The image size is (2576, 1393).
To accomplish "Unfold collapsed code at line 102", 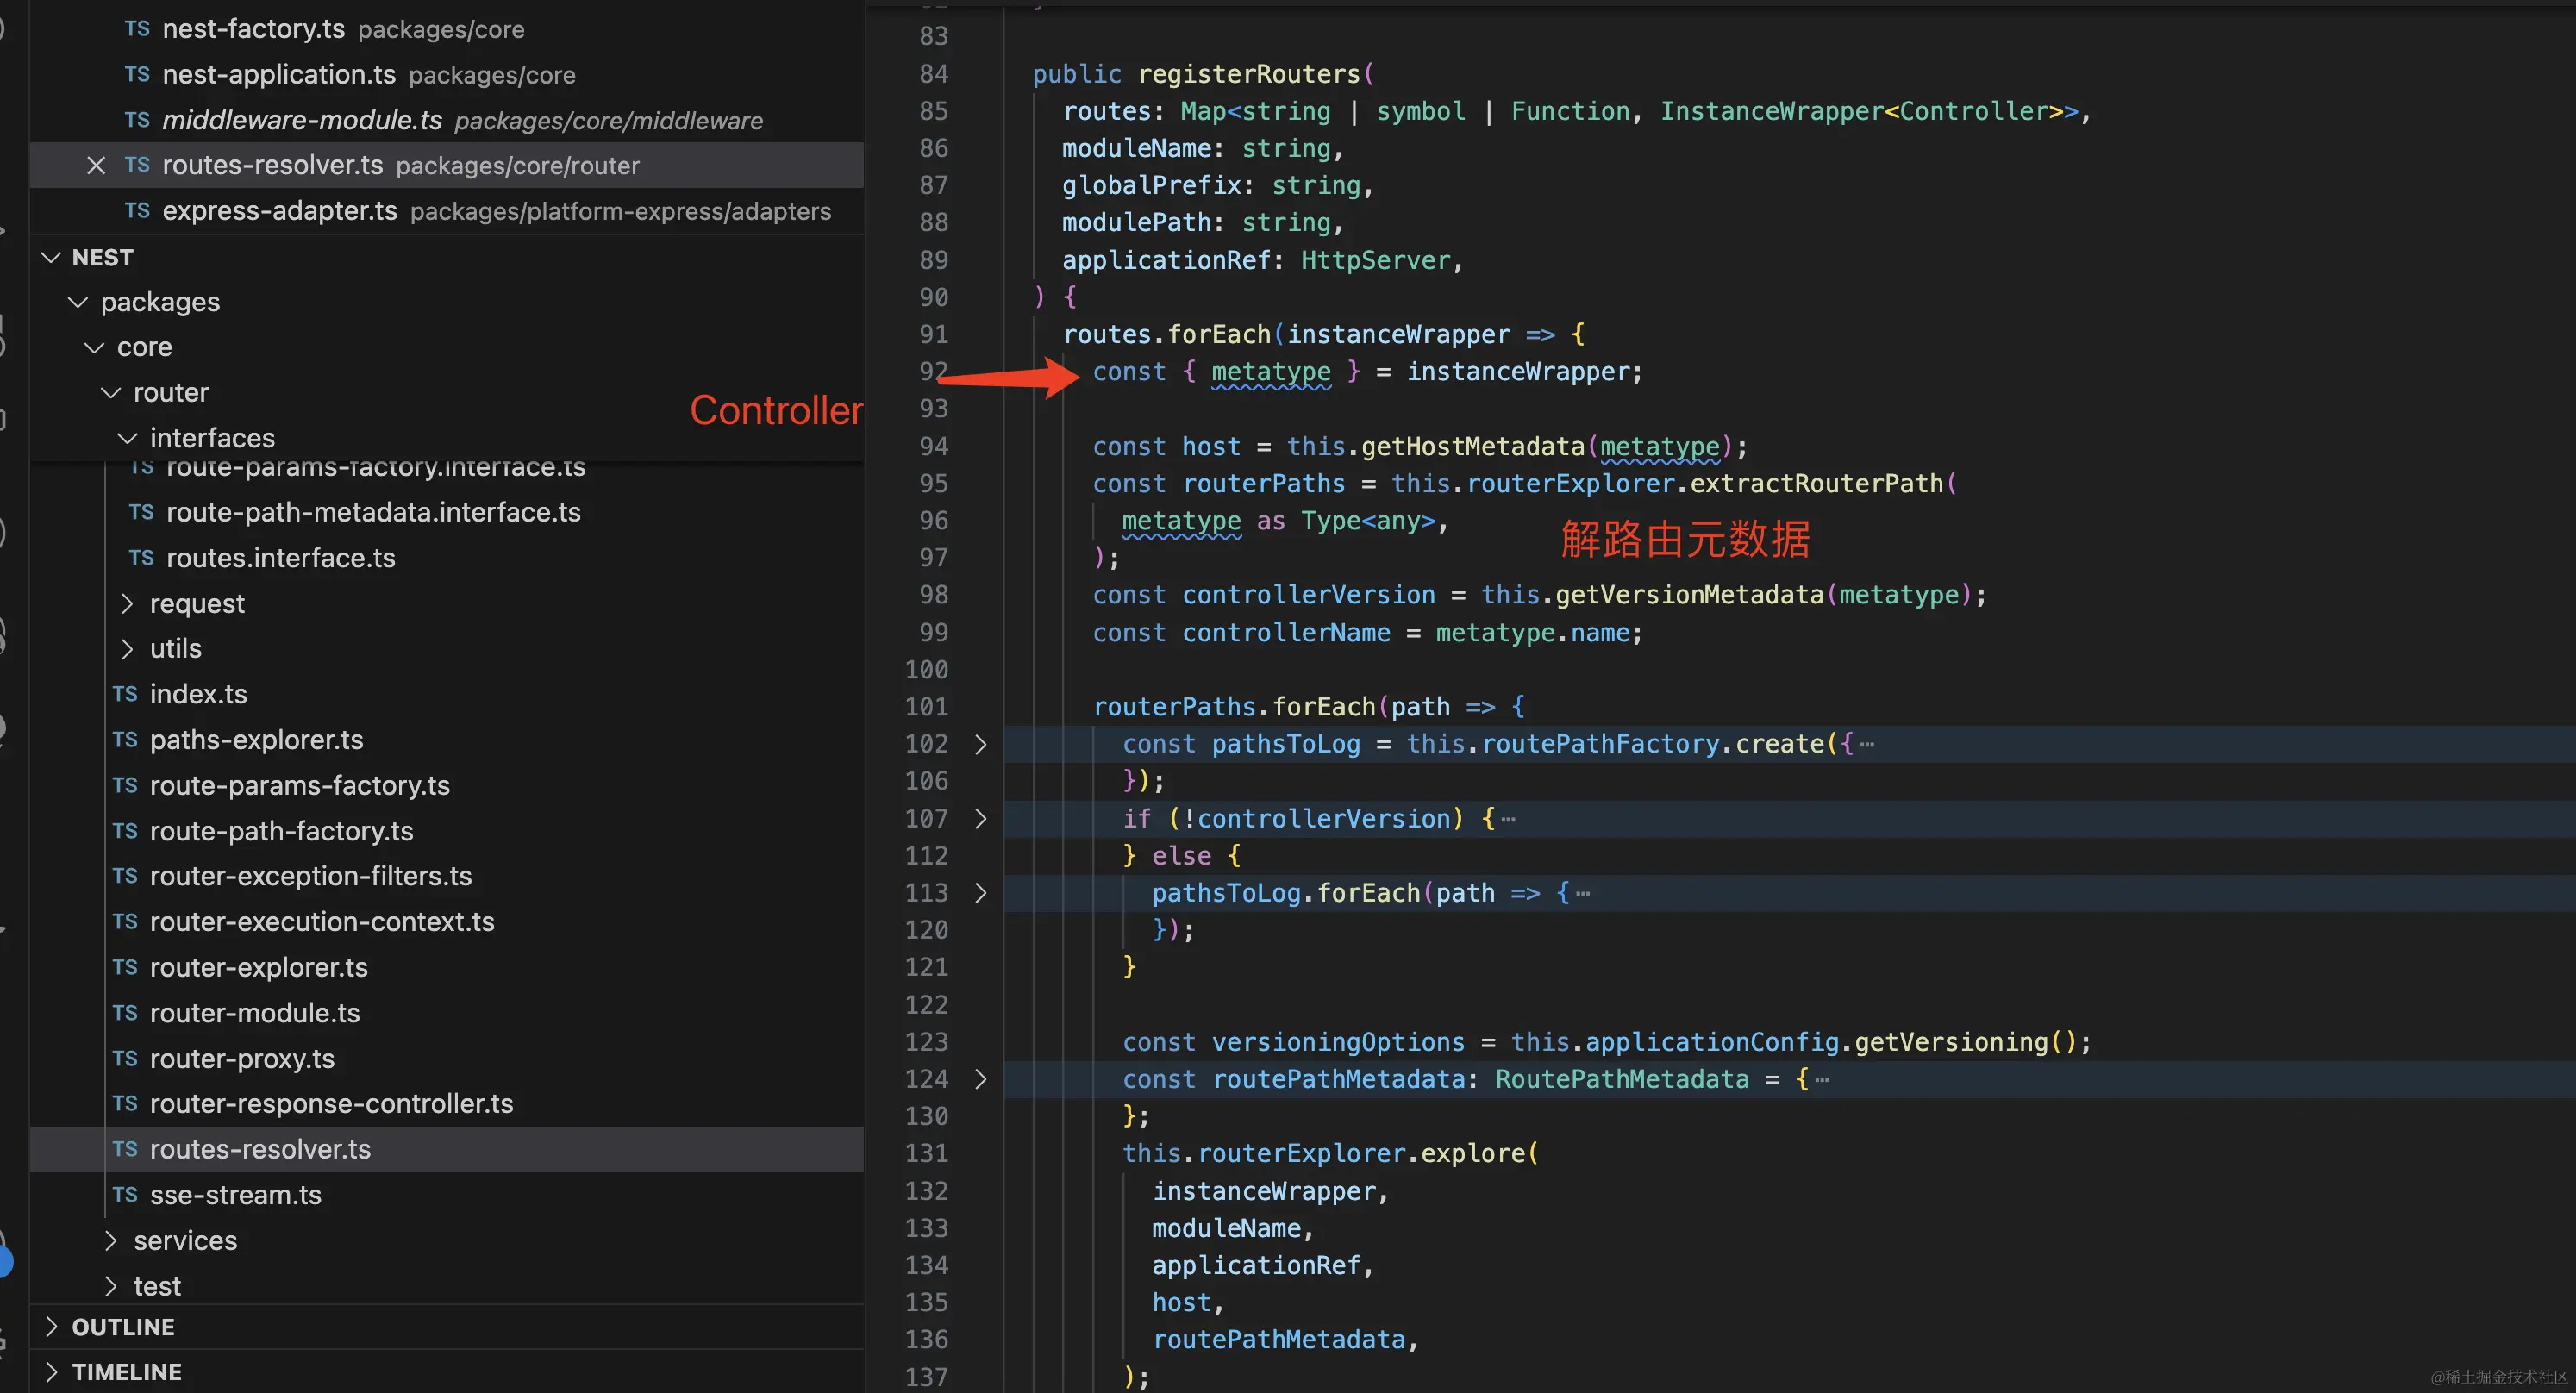I will (980, 744).
